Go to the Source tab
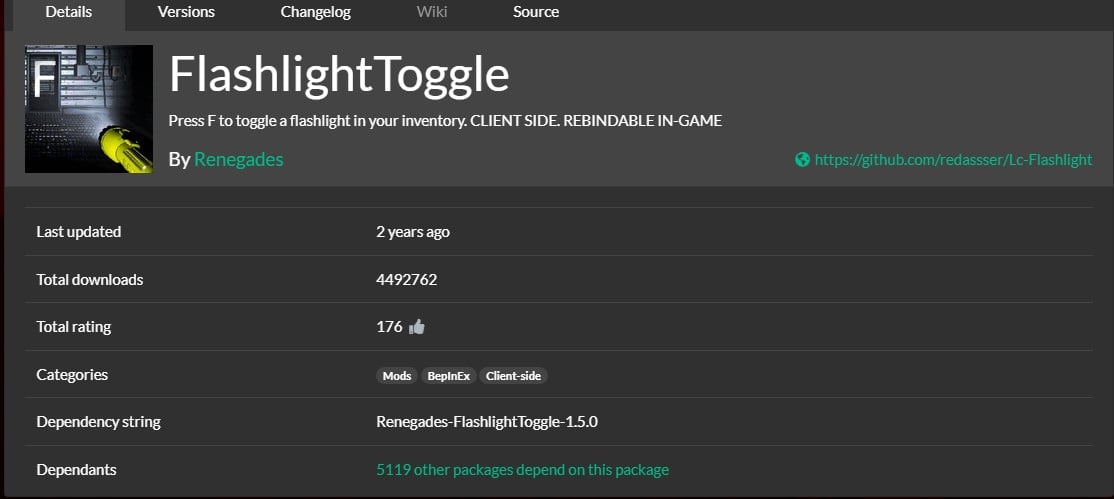Image resolution: width=1114 pixels, height=499 pixels. click(536, 12)
